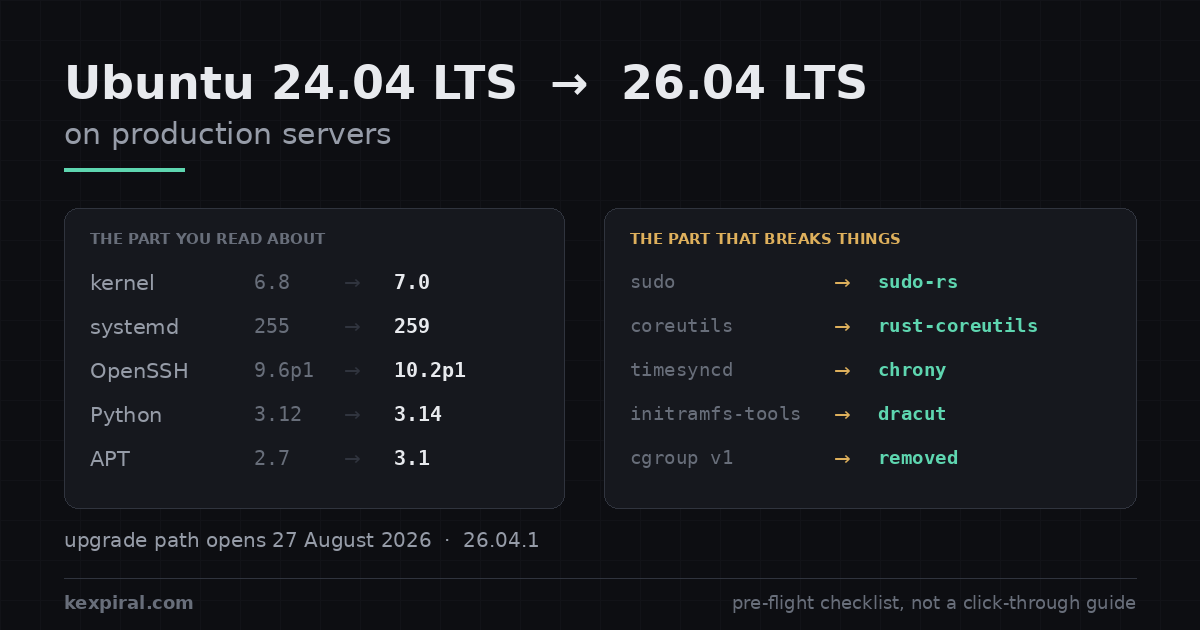The width and height of the screenshot is (1200, 630).
Task: Click the yellow arrow in the coreutils row
Action: coord(842,327)
